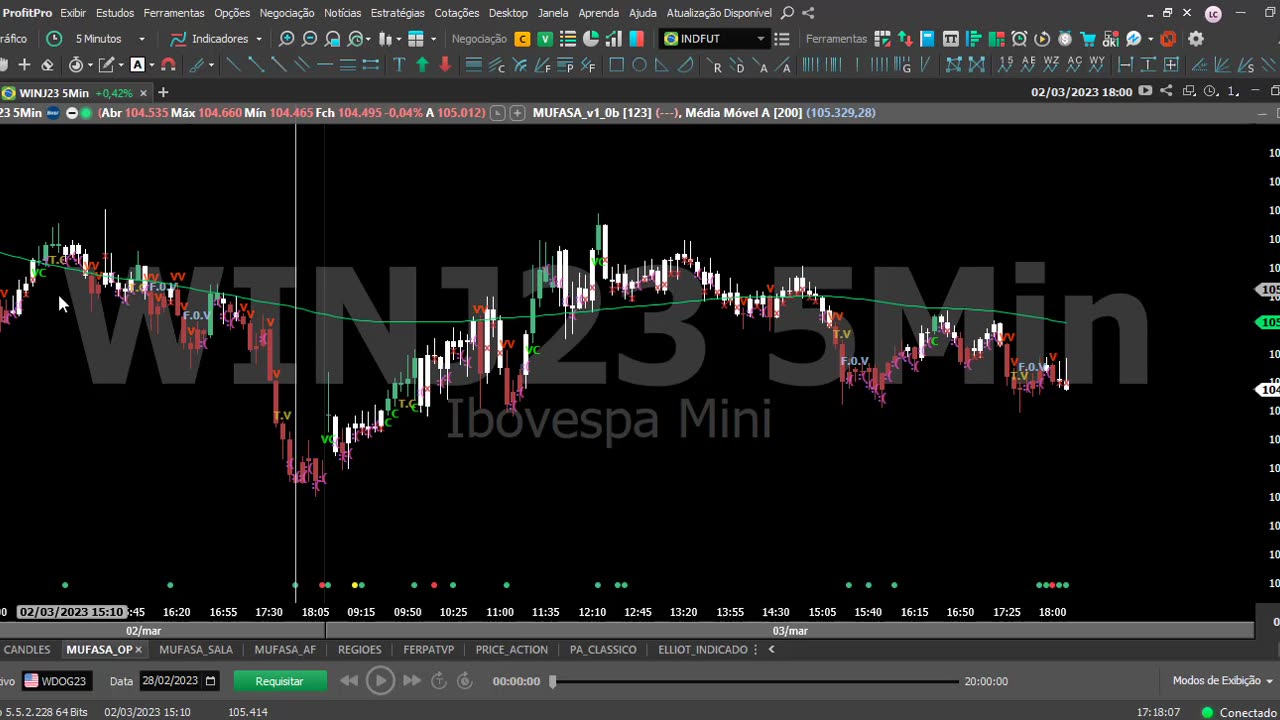Open the Estudos menu

(x=115, y=13)
